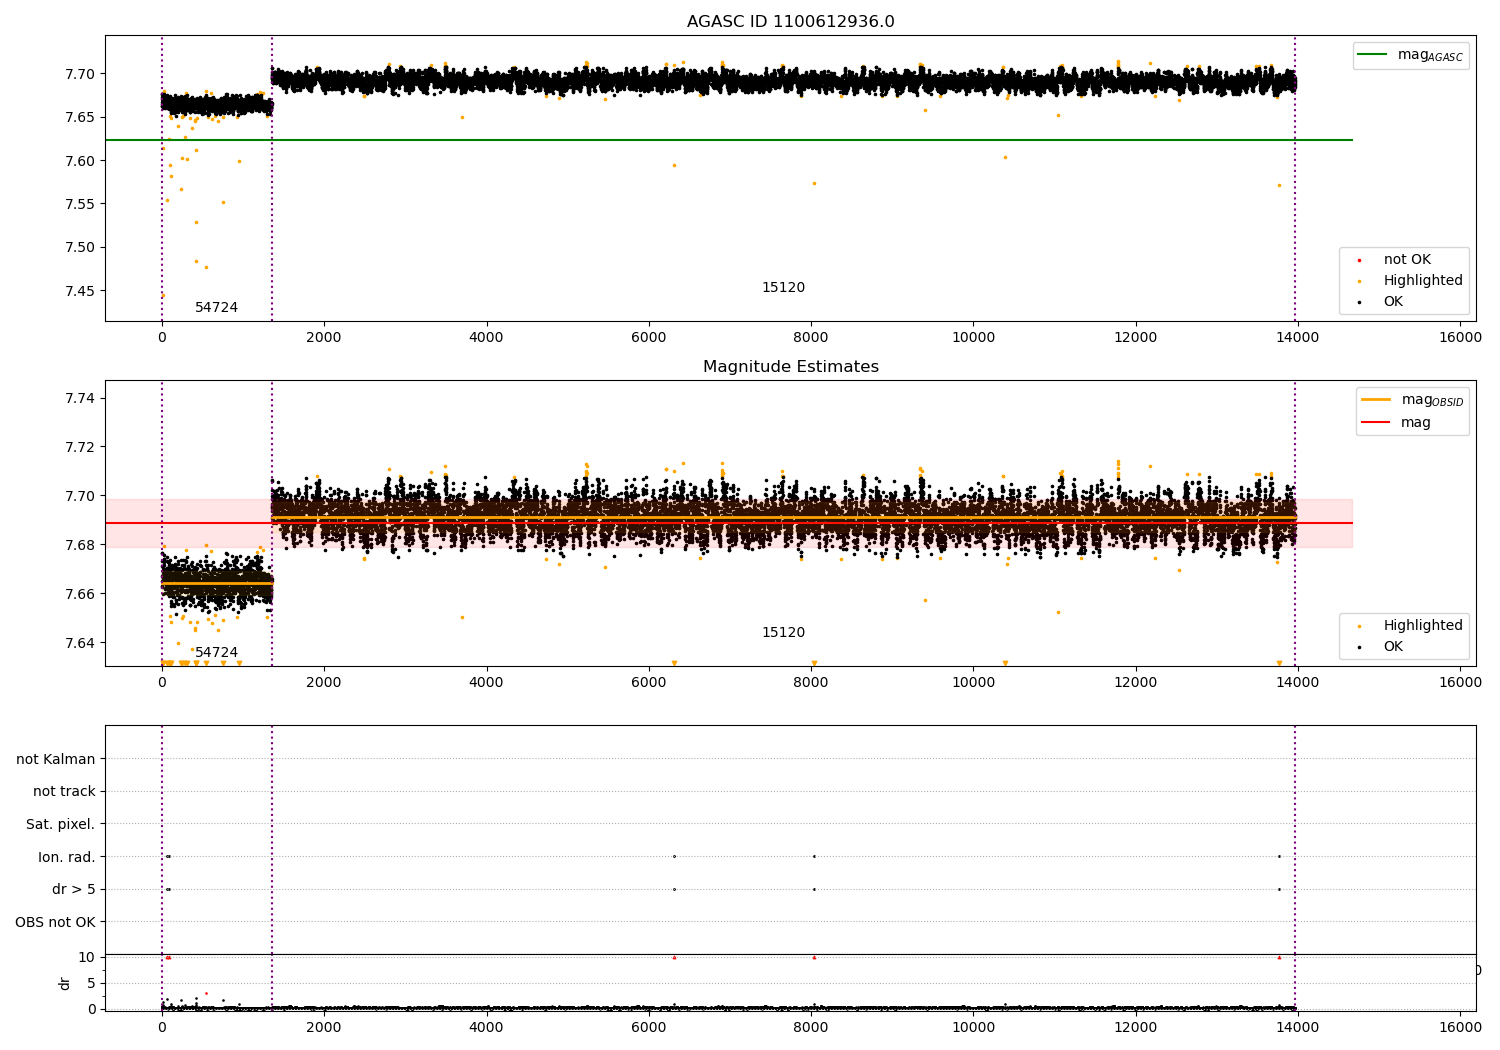Click 'Highlighted' legend entry in middle plot
The width and height of the screenshot is (1500, 1050).
click(1410, 626)
